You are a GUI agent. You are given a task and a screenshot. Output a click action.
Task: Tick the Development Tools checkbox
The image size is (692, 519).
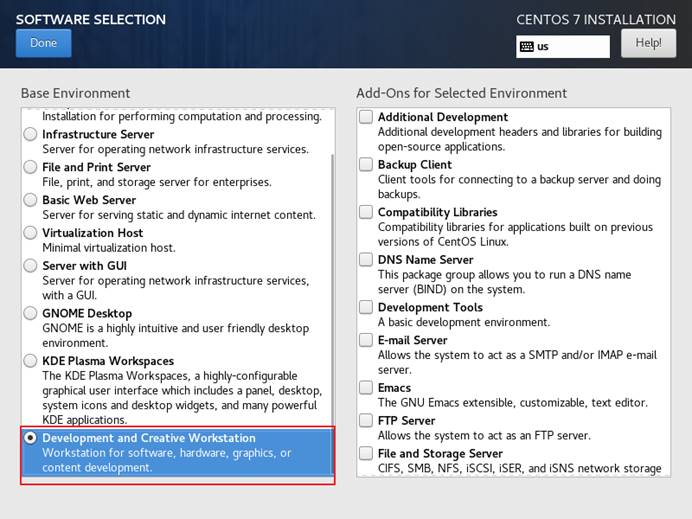366,307
